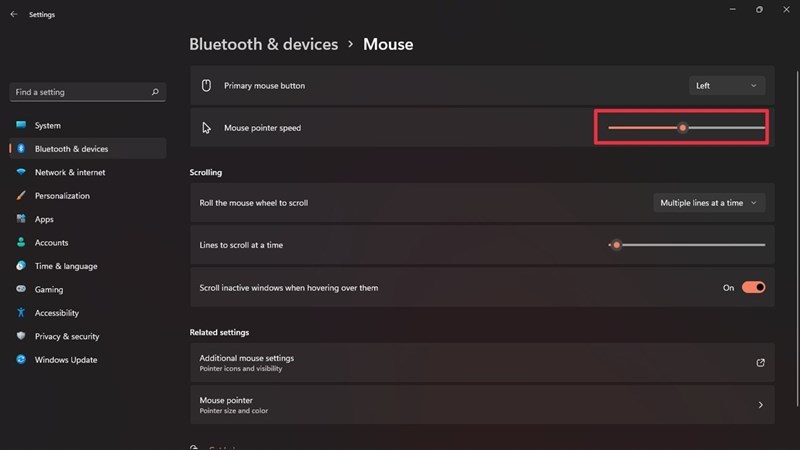
Task: Click the back arrow beside Settings
Action: click(x=14, y=14)
